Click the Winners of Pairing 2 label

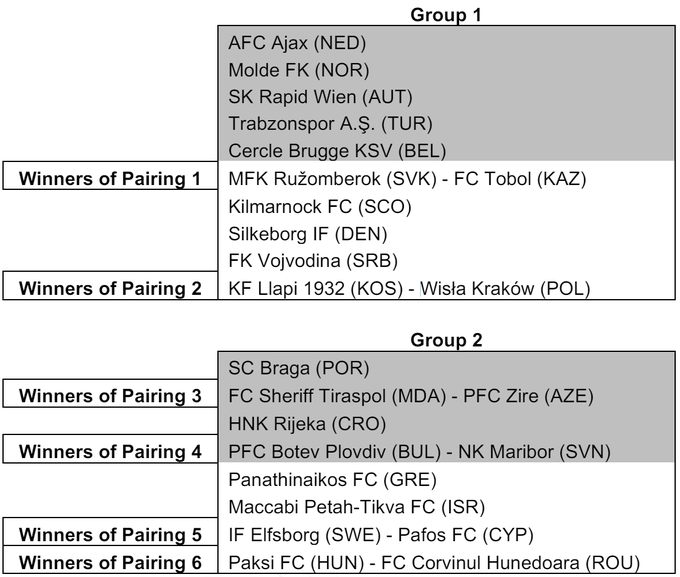point(110,289)
